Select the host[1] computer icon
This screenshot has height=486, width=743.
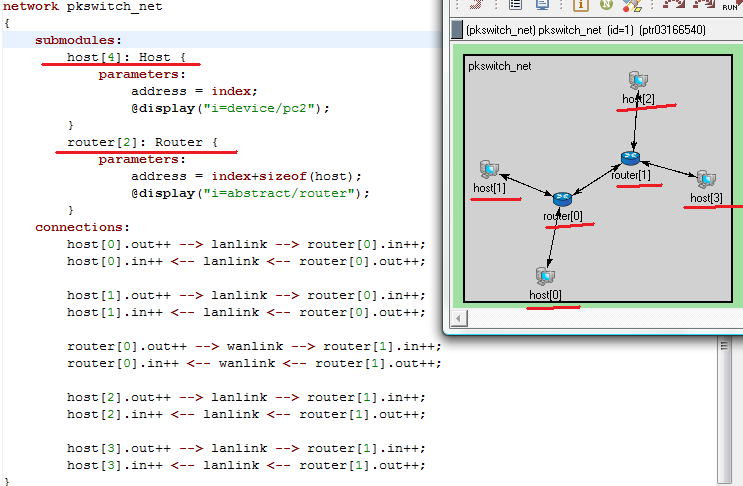489,169
